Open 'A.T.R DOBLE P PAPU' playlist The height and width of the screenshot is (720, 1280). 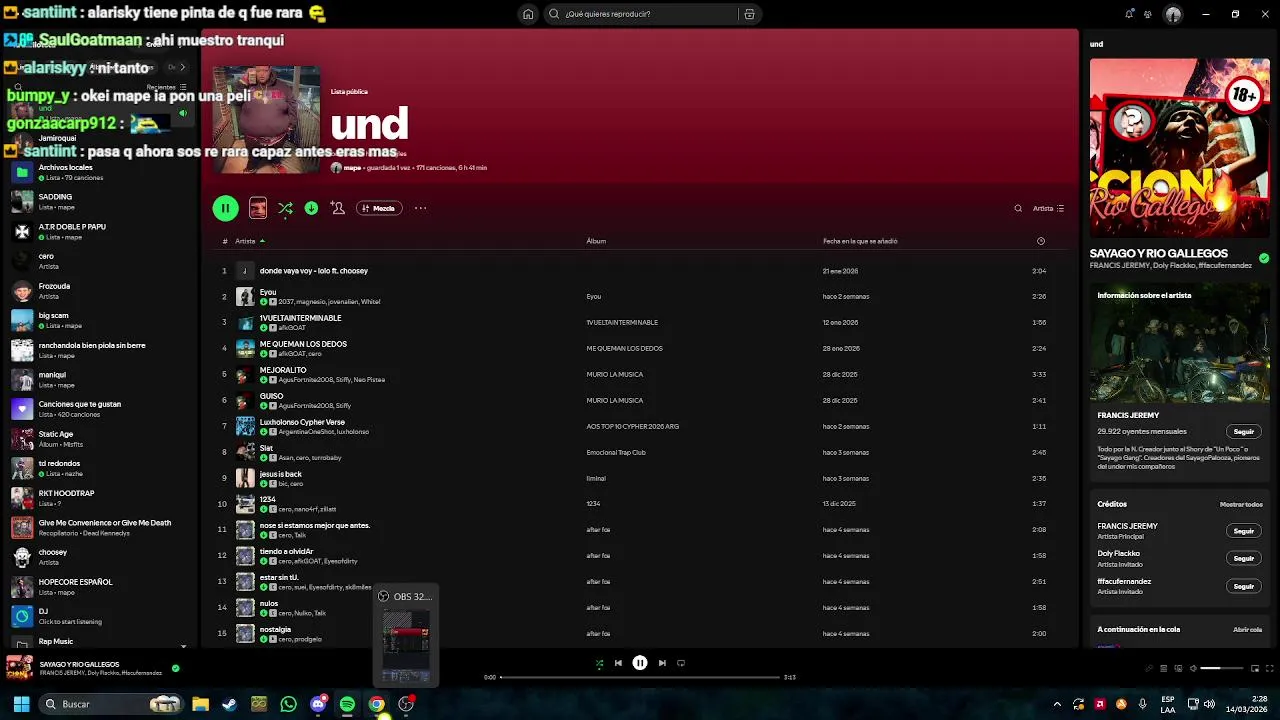[100, 231]
